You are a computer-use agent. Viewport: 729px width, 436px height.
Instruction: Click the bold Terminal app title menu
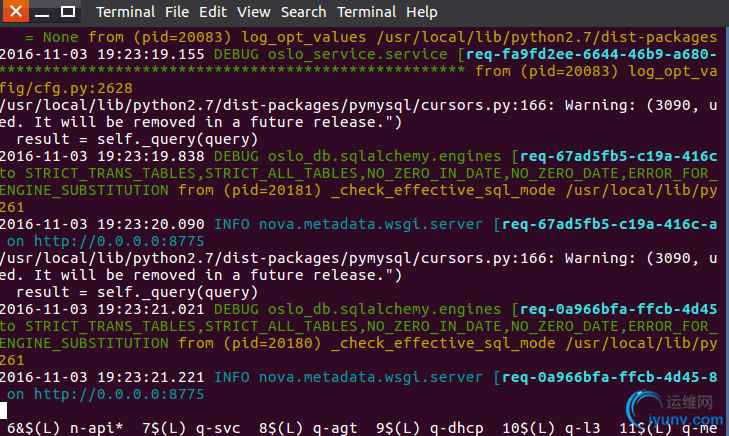point(125,12)
